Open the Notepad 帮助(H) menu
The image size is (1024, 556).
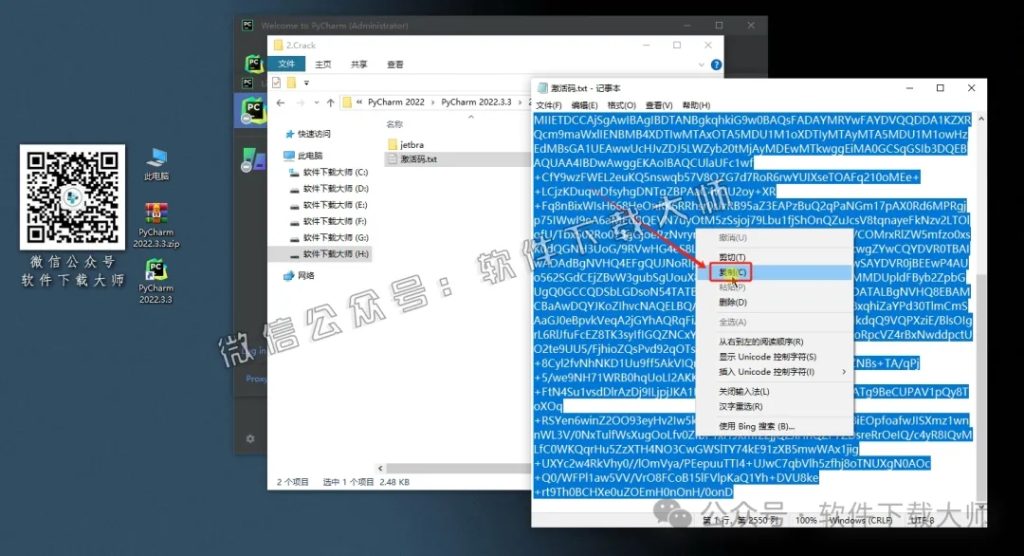[x=696, y=105]
